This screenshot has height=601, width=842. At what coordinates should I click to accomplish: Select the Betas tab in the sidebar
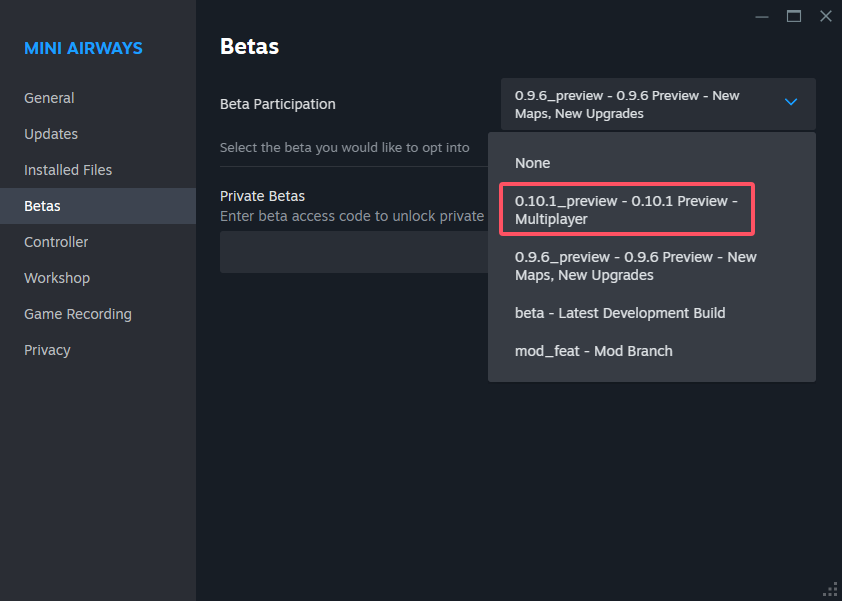click(x=41, y=206)
